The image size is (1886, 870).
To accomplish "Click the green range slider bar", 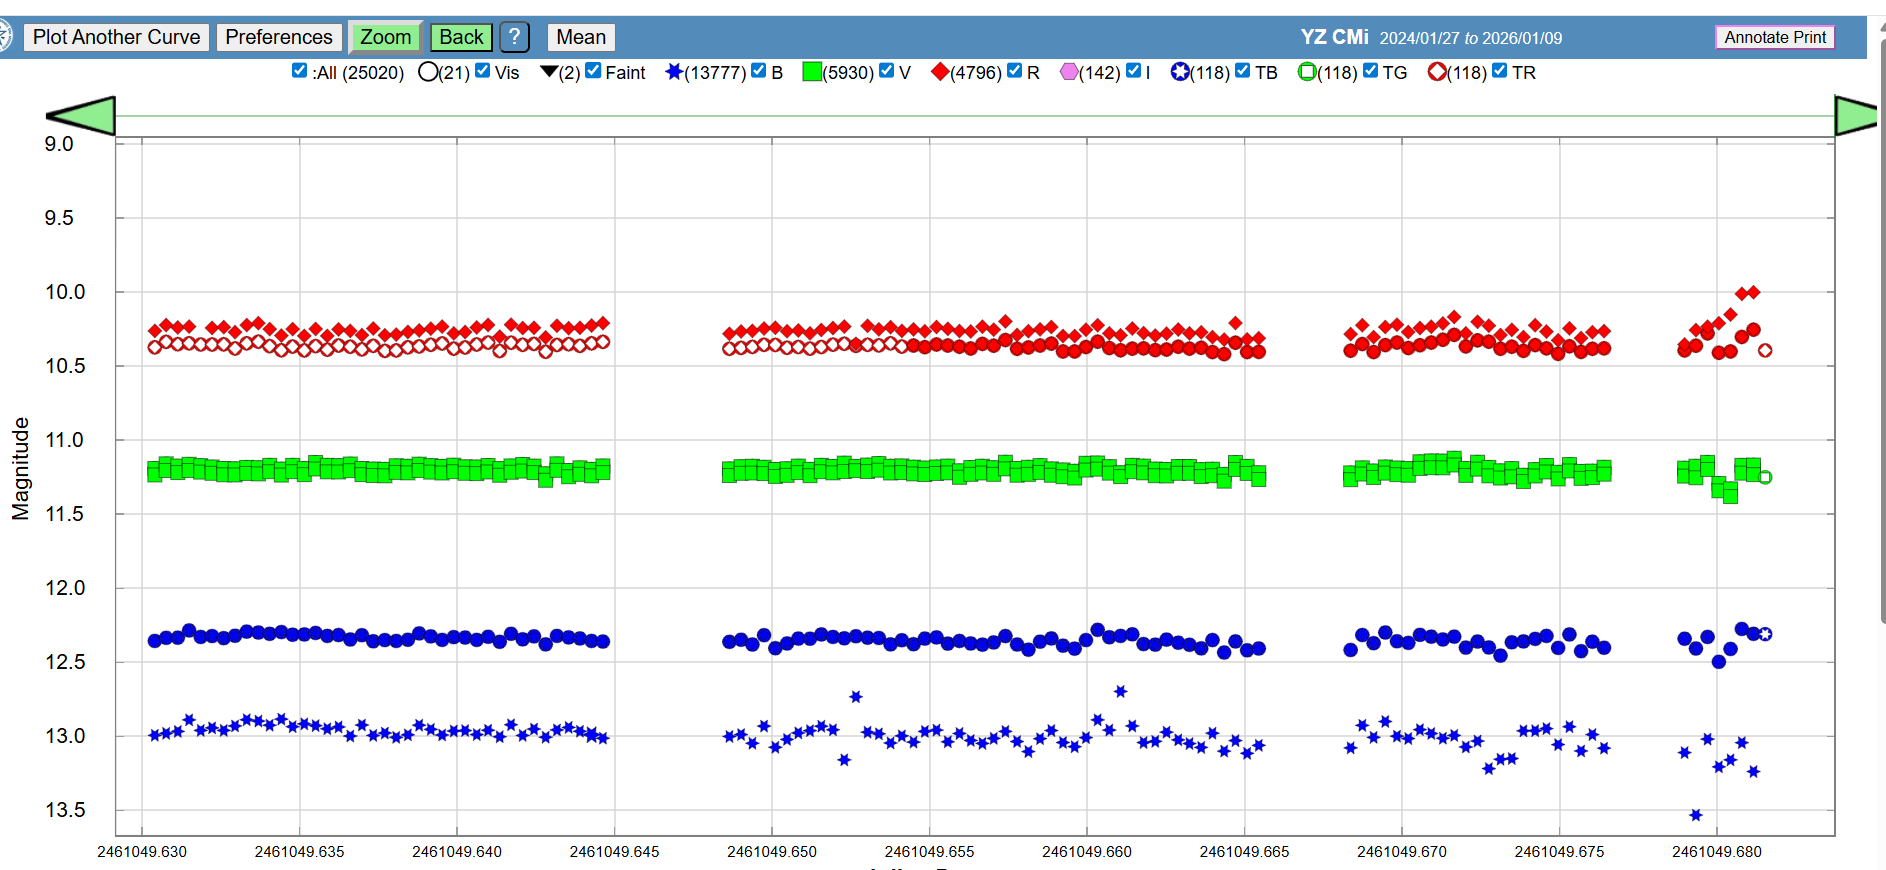I will [x=975, y=116].
